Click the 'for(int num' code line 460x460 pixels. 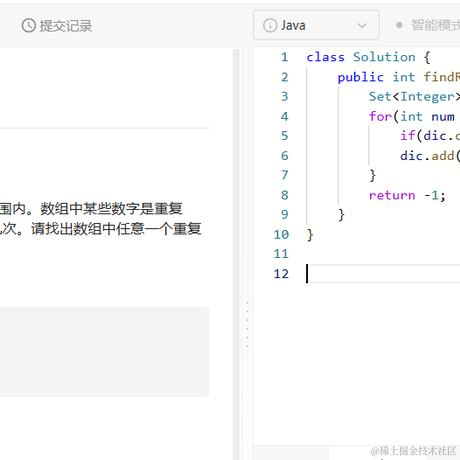click(412, 116)
